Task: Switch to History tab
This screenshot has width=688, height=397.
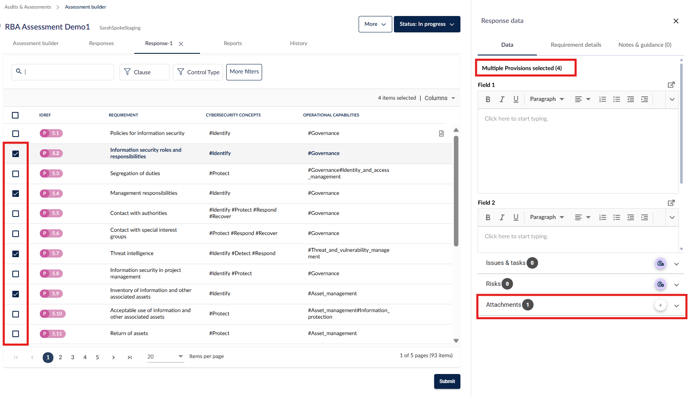Action: pyautogui.click(x=298, y=43)
